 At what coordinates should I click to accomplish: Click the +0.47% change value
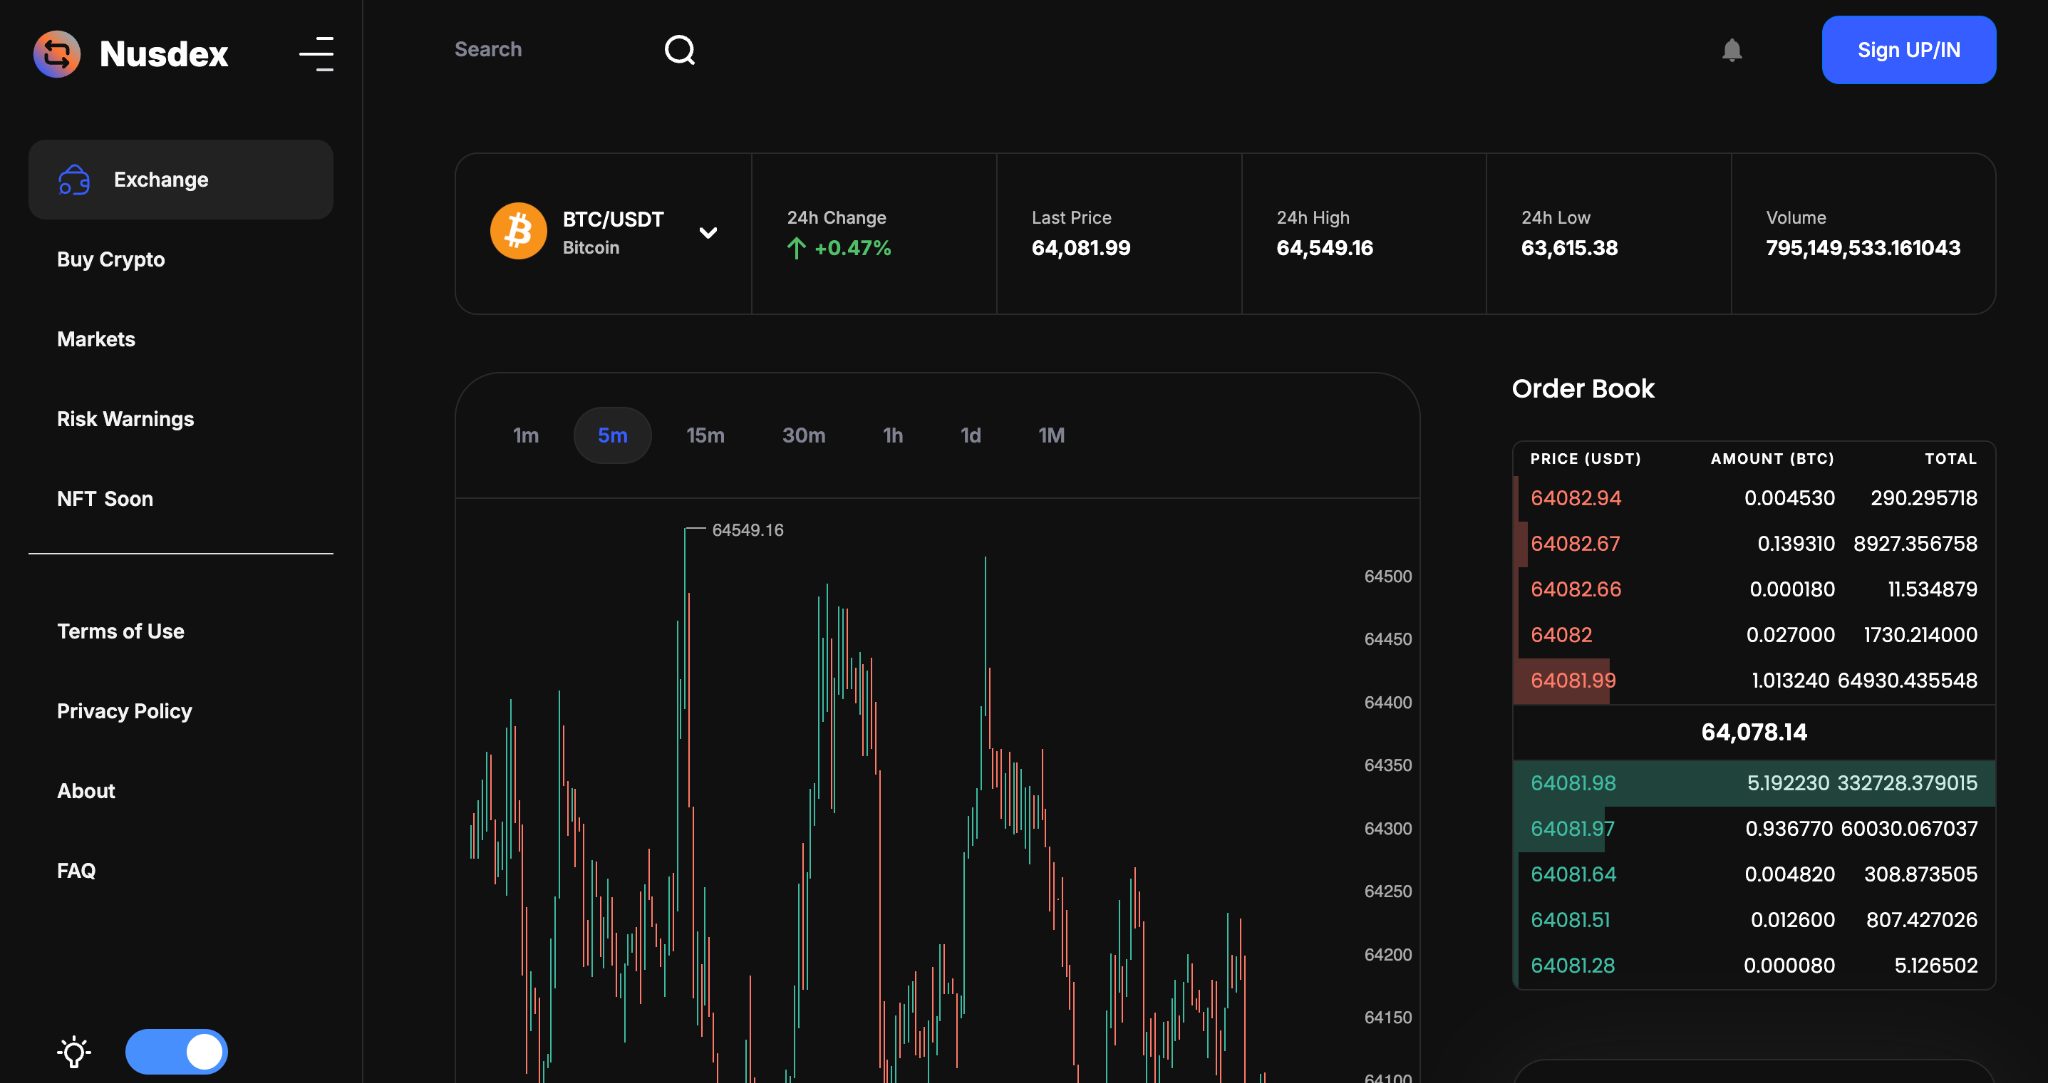pyautogui.click(x=853, y=248)
